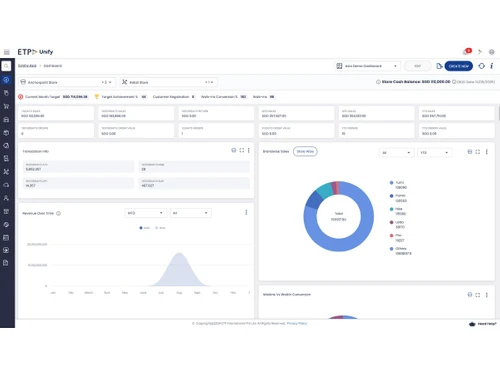Expand Walk-ins conversion panel to fullscreen
The height and width of the screenshot is (375, 500).
click(x=478, y=295)
